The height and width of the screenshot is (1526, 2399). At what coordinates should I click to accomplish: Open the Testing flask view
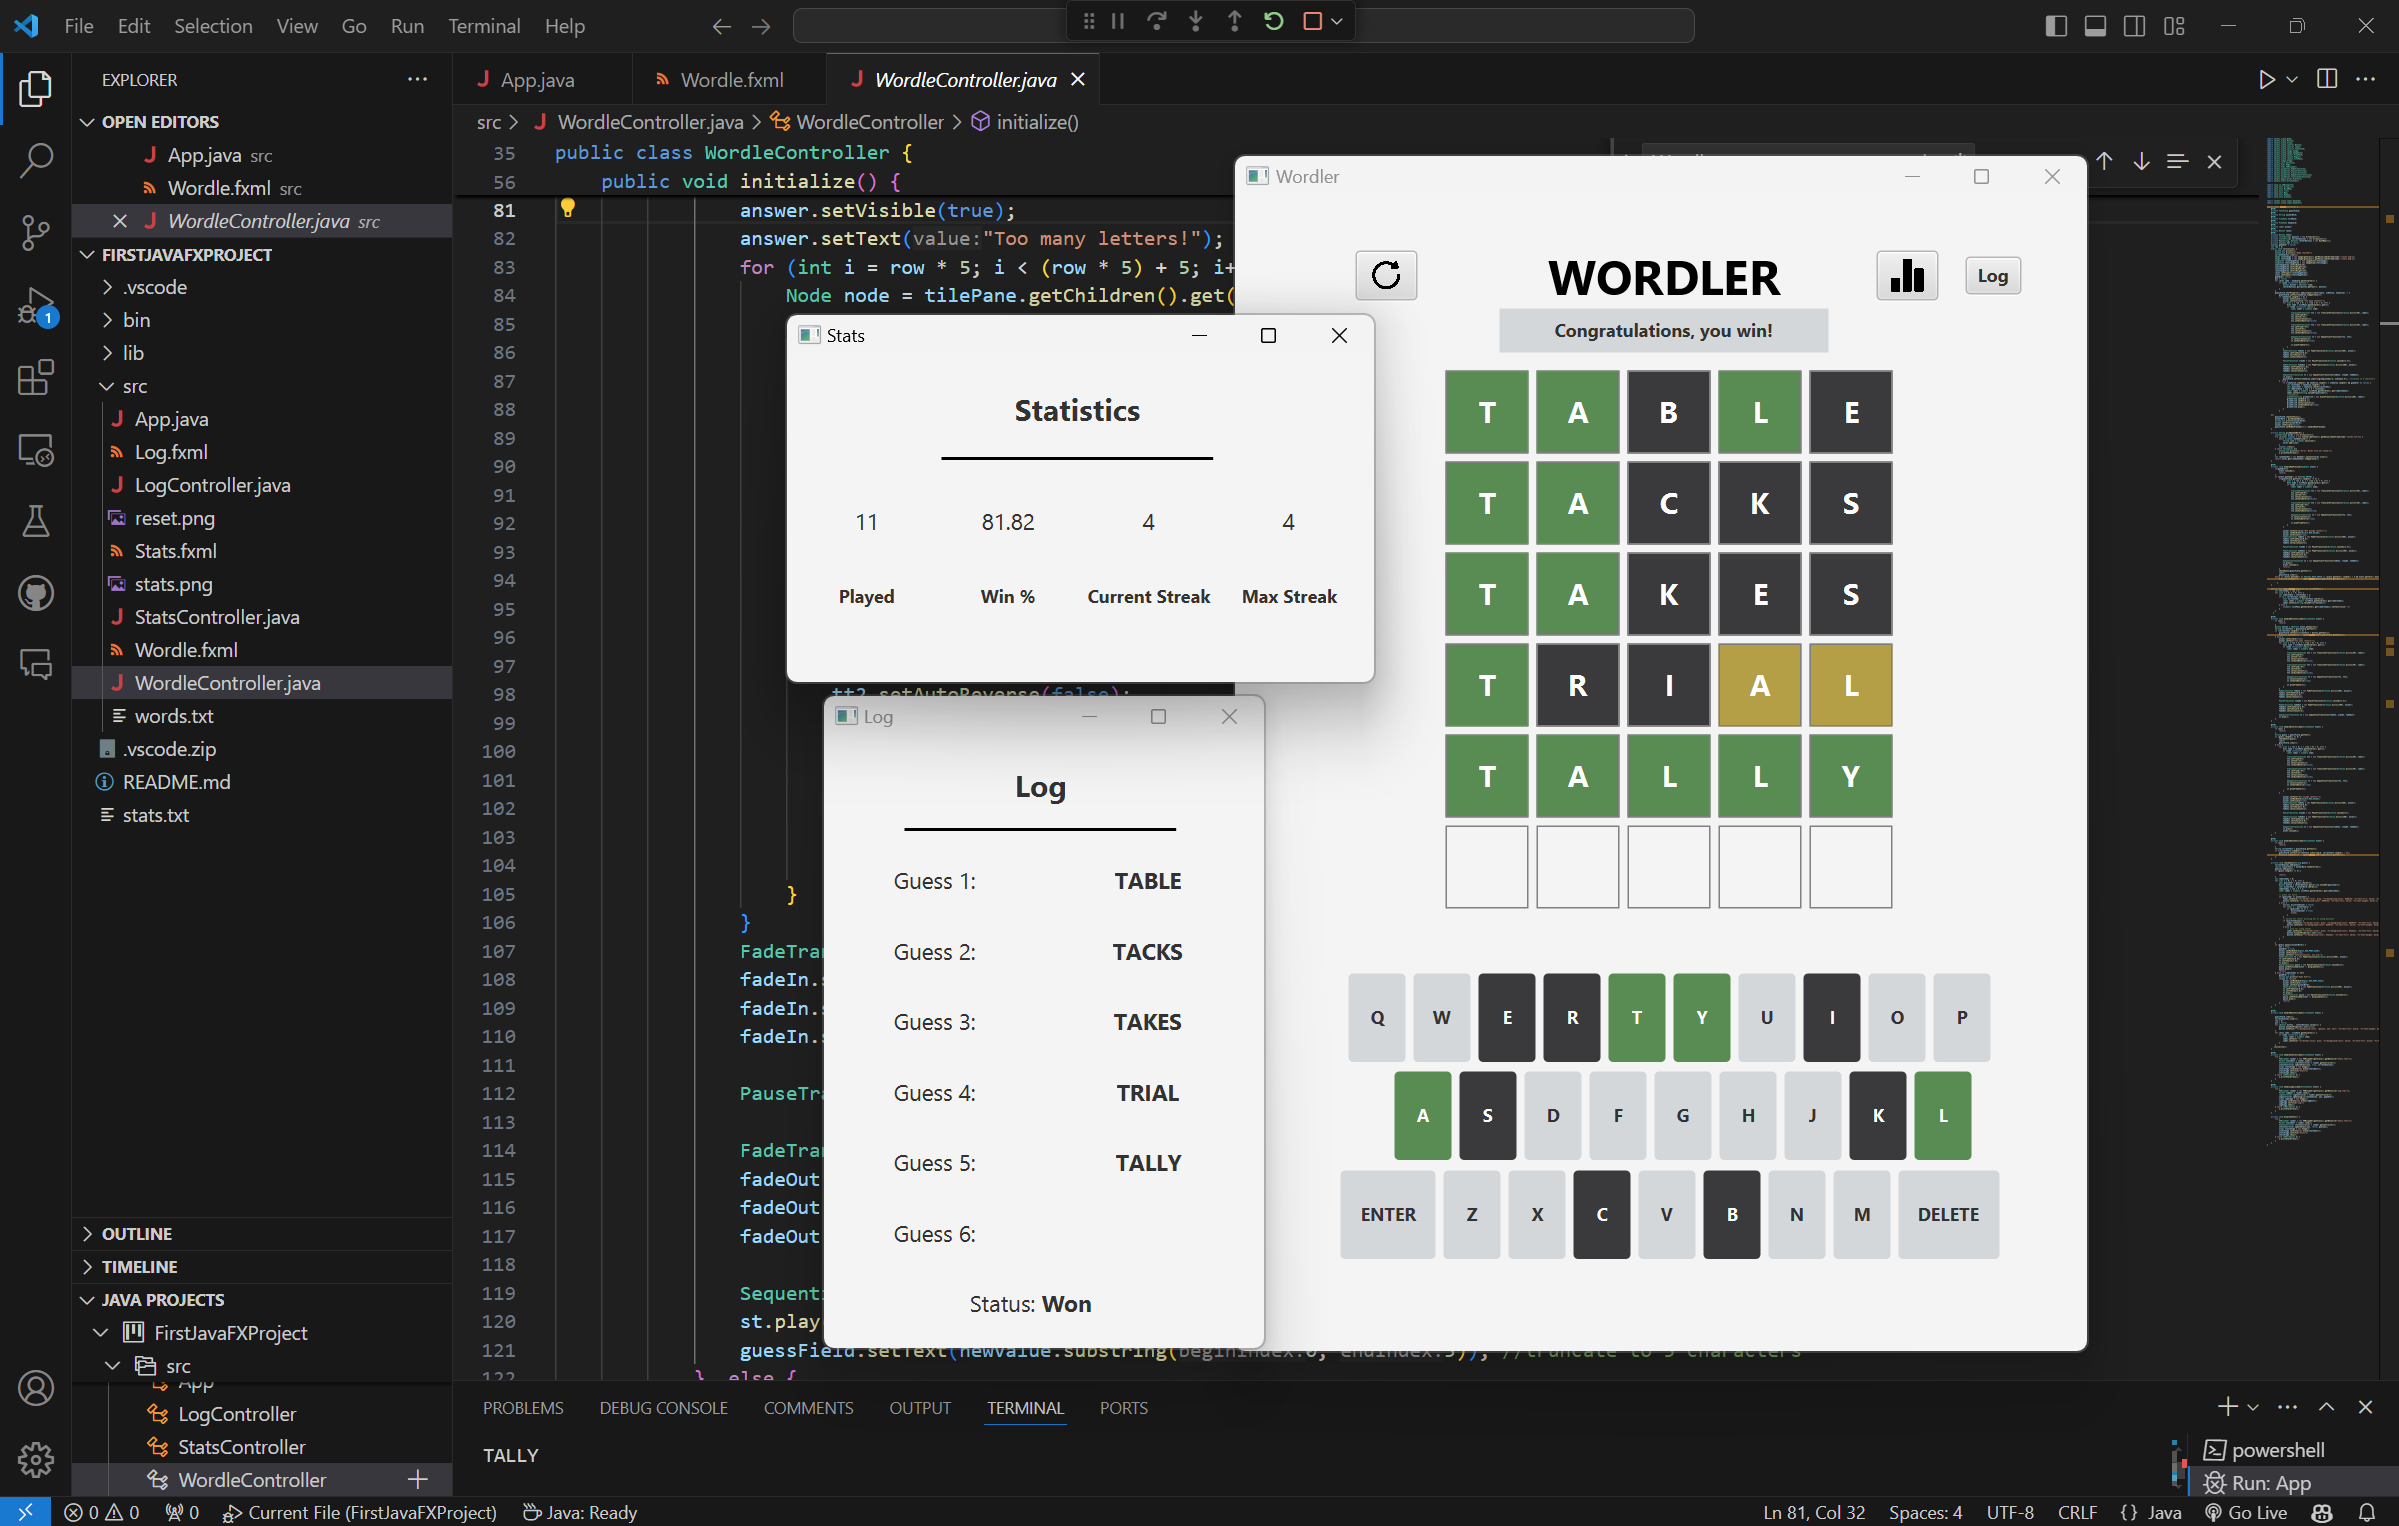(36, 521)
